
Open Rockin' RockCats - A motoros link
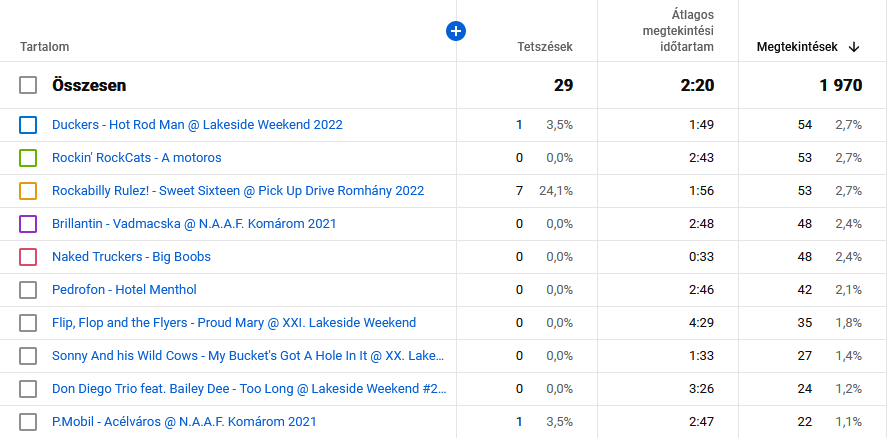pyautogui.click(x=137, y=158)
